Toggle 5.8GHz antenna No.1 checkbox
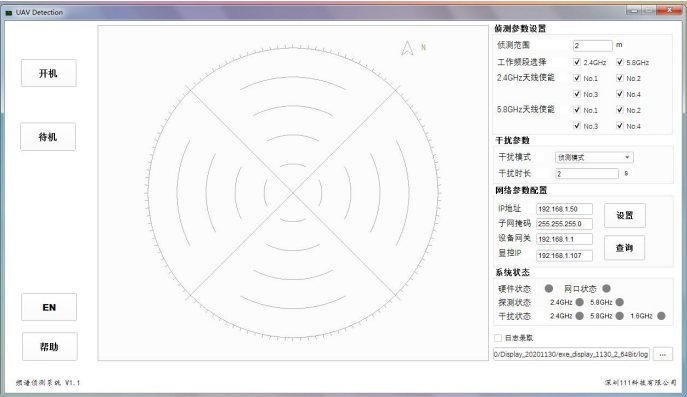This screenshot has width=687, height=397. pyautogui.click(x=577, y=110)
